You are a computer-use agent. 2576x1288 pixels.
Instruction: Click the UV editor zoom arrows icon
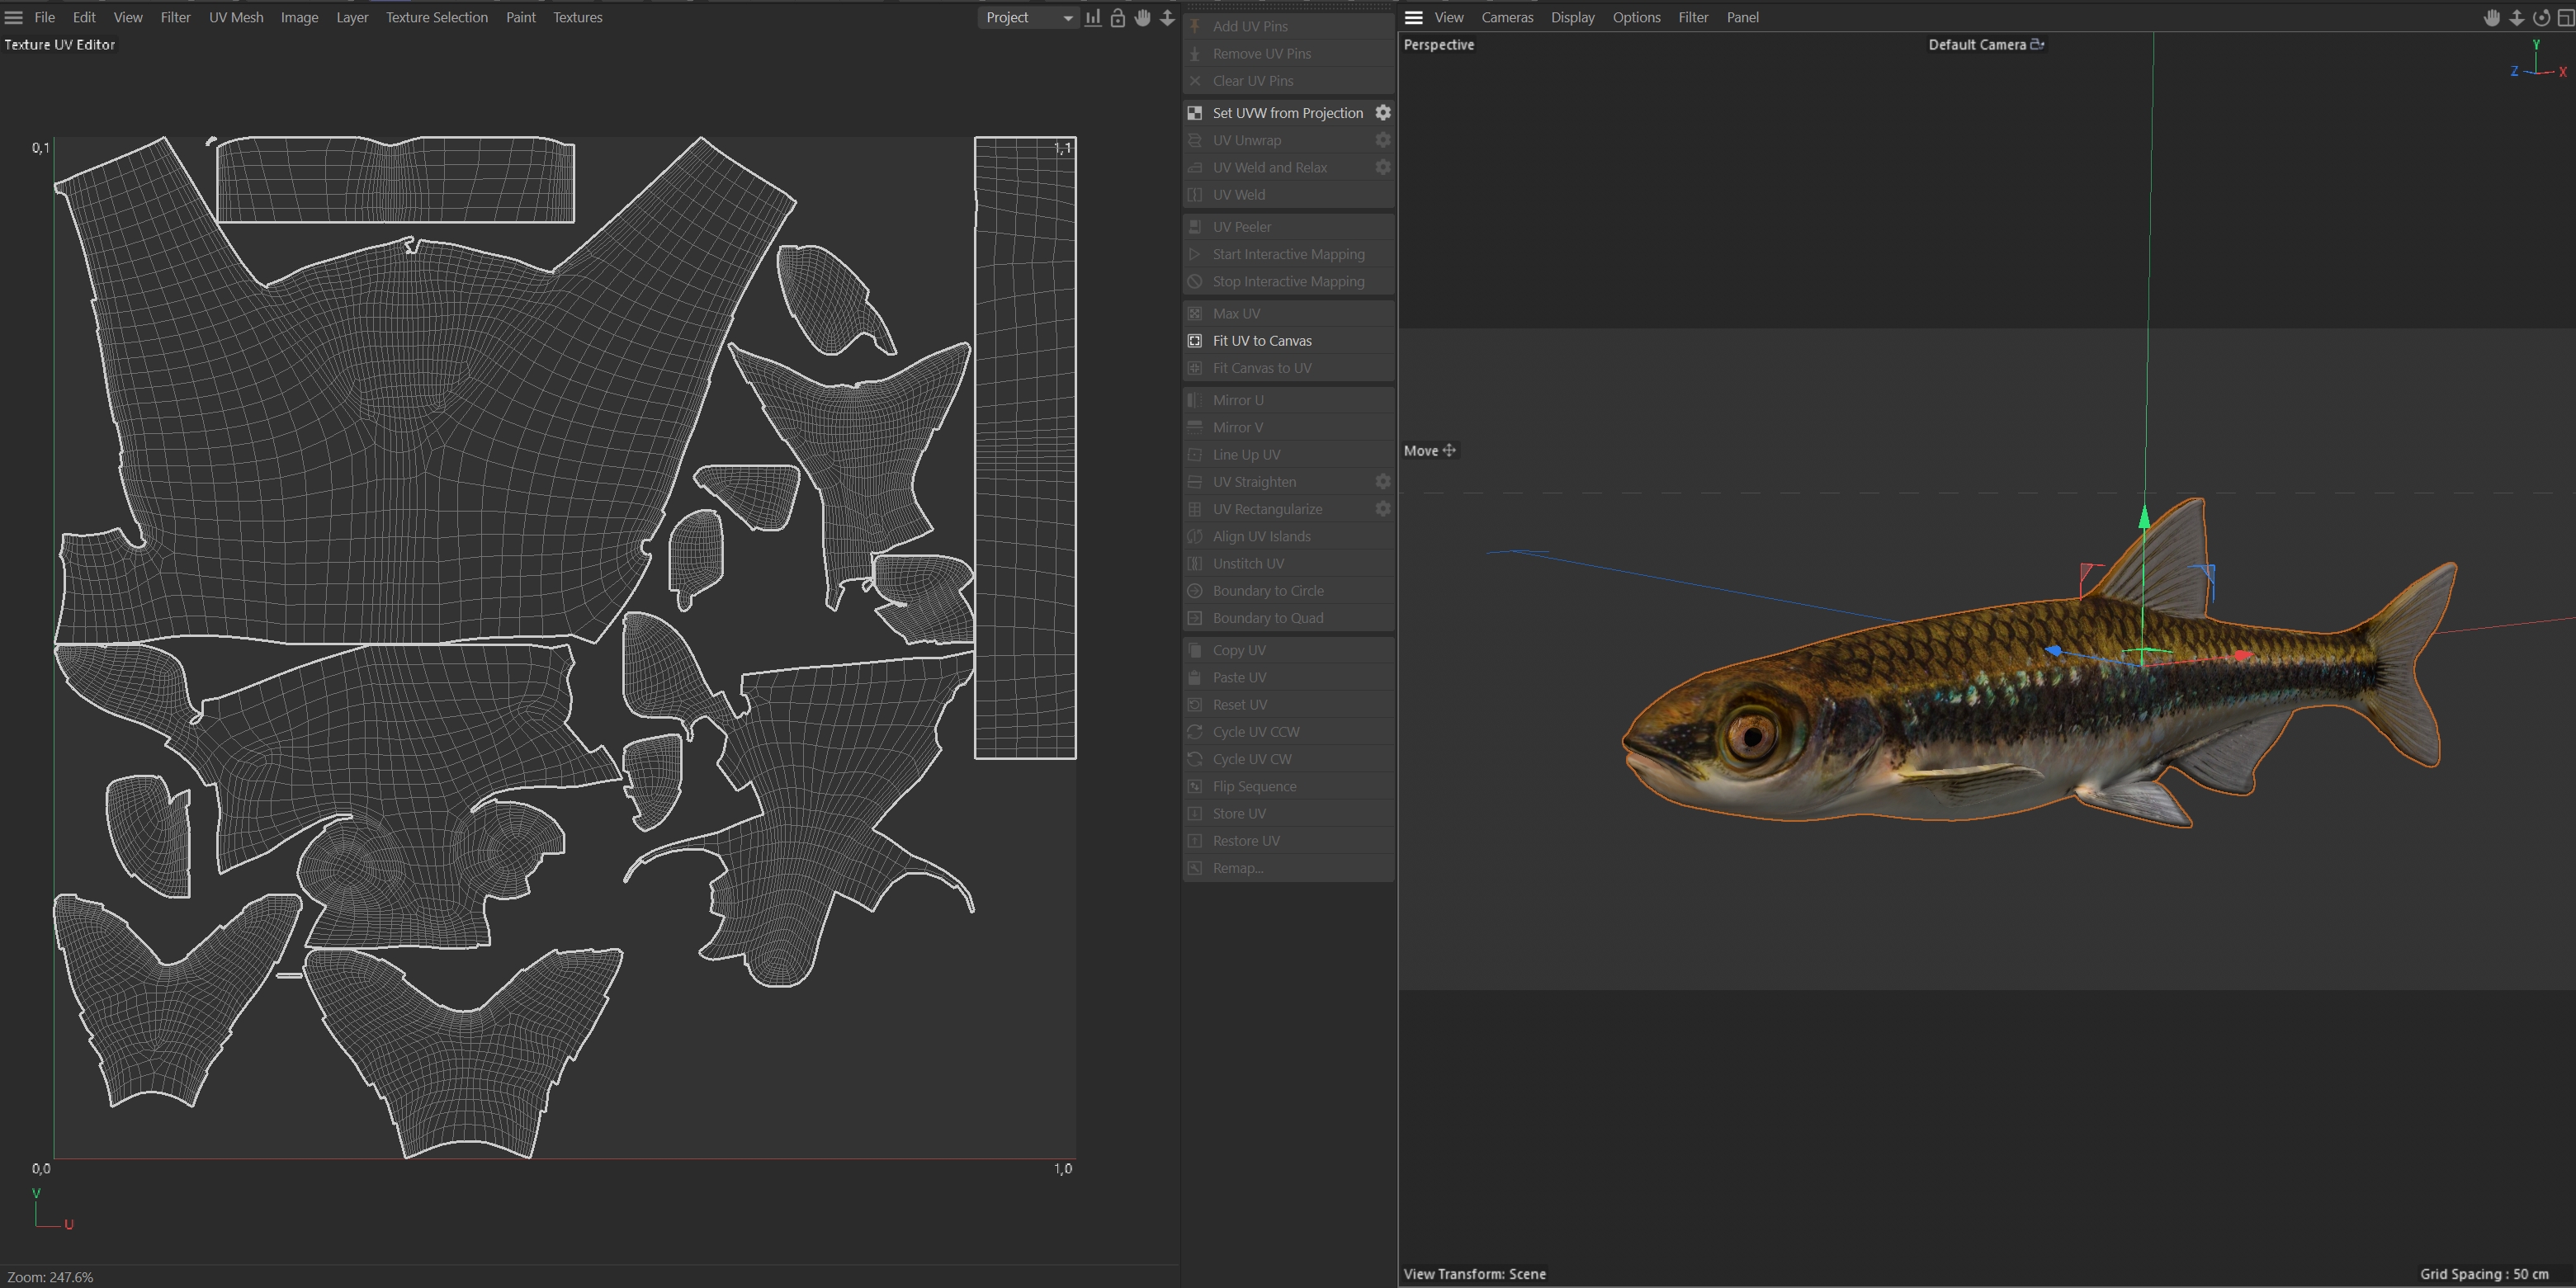click(1167, 18)
